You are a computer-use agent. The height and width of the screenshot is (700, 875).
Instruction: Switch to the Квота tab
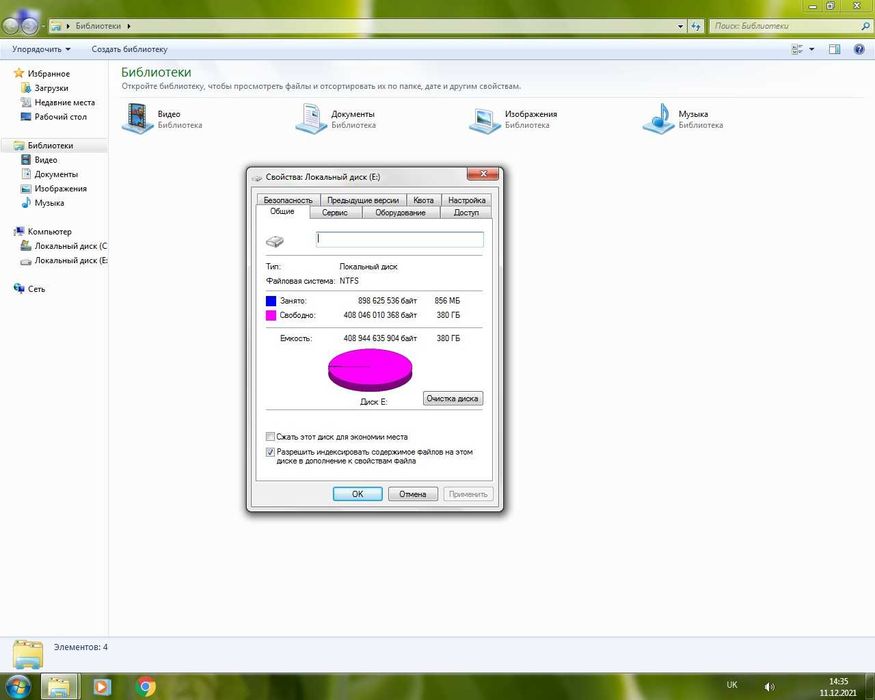coord(424,200)
